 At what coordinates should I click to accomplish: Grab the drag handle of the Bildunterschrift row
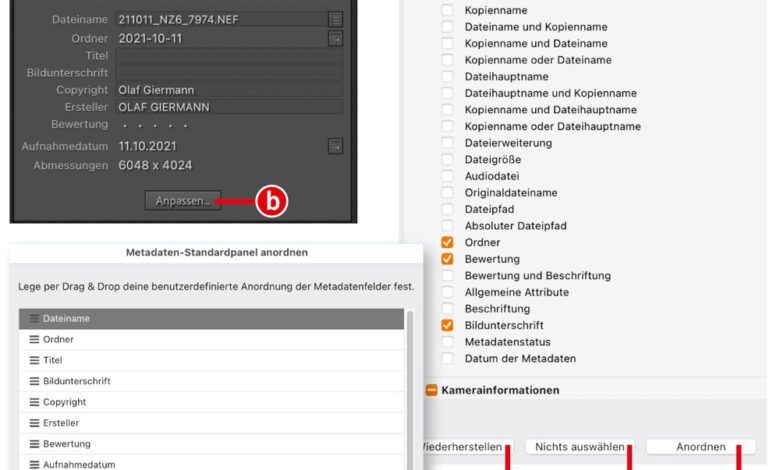pyautogui.click(x=34, y=381)
